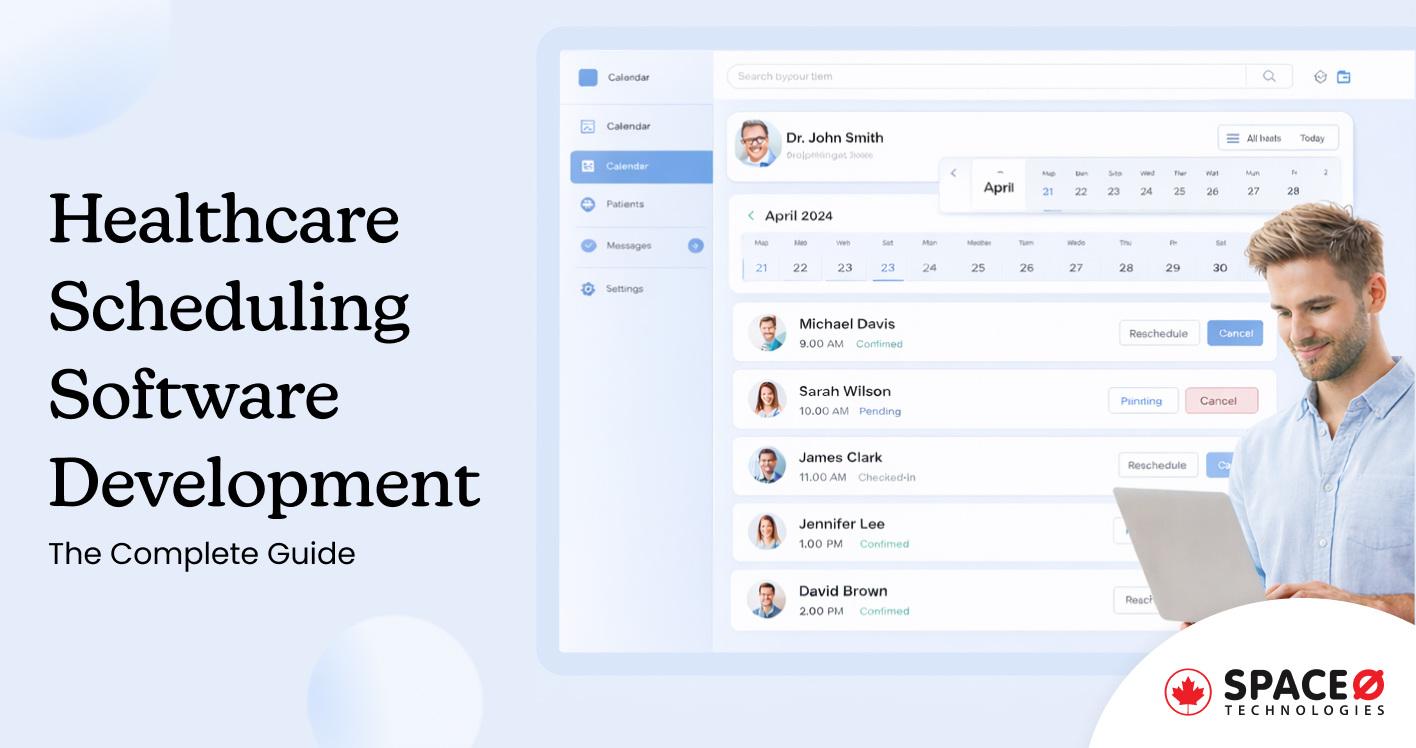The height and width of the screenshot is (748, 1416).
Task: Select Sarah Wilson's Pending status
Action: coord(881,411)
